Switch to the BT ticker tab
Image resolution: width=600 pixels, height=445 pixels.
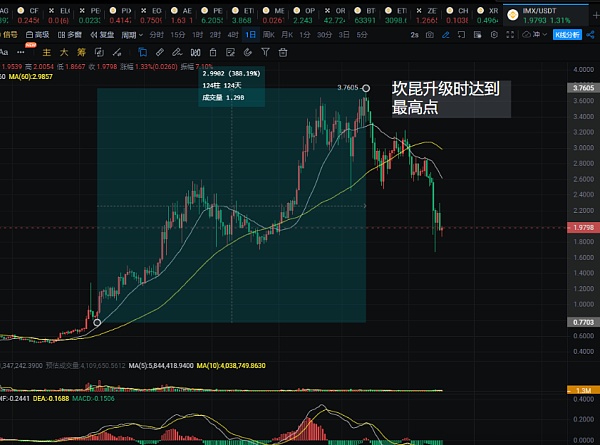coord(365,15)
